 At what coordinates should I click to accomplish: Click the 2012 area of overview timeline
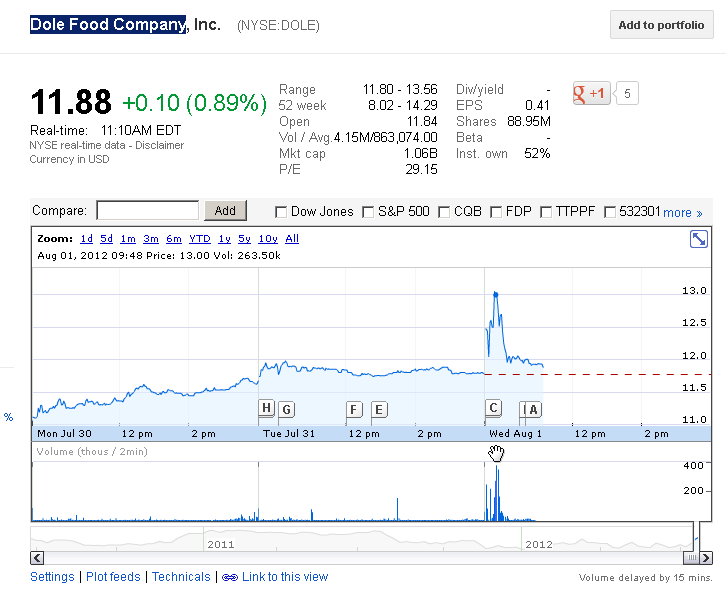tap(538, 544)
